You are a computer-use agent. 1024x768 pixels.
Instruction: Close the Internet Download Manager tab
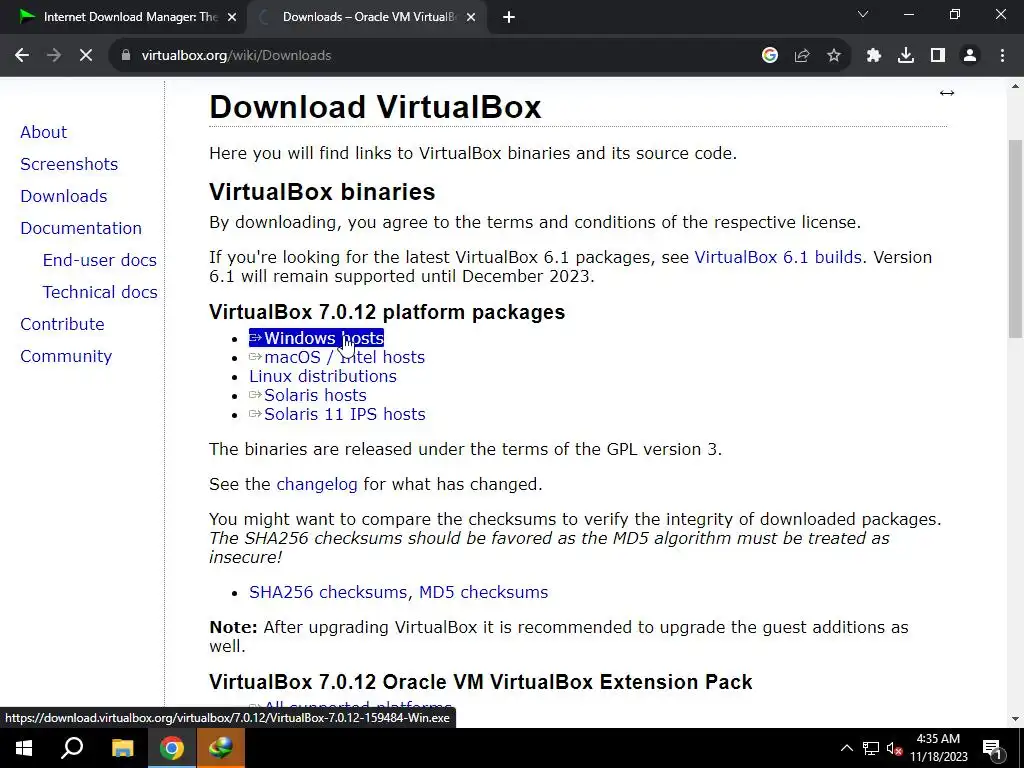point(232,17)
